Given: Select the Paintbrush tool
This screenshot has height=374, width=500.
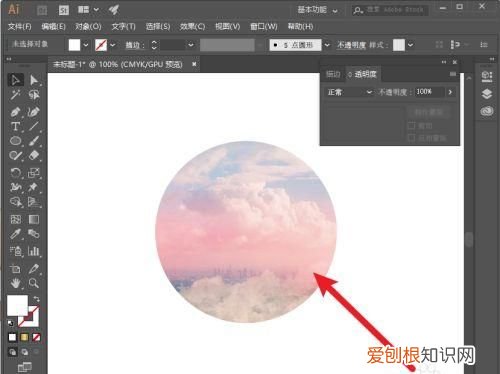Looking at the screenshot, I should (34, 141).
